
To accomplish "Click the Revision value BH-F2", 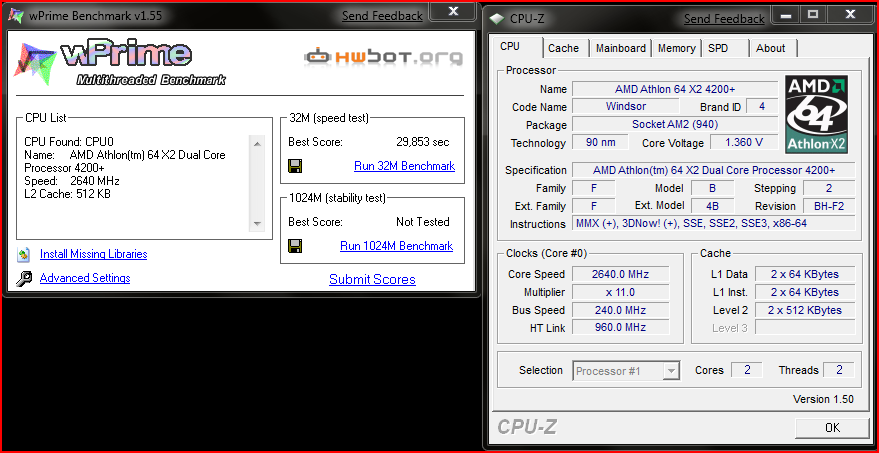I will coord(829,206).
